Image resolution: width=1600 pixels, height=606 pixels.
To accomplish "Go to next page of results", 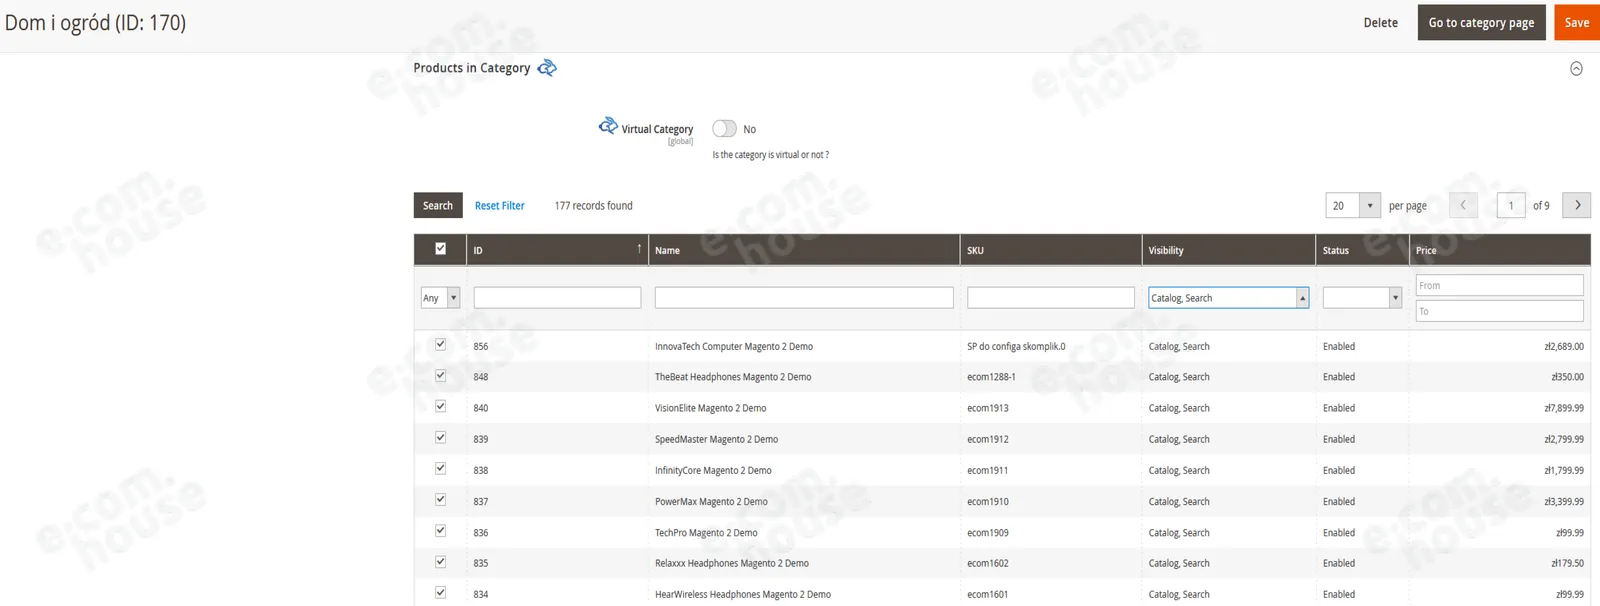I will (1577, 205).
